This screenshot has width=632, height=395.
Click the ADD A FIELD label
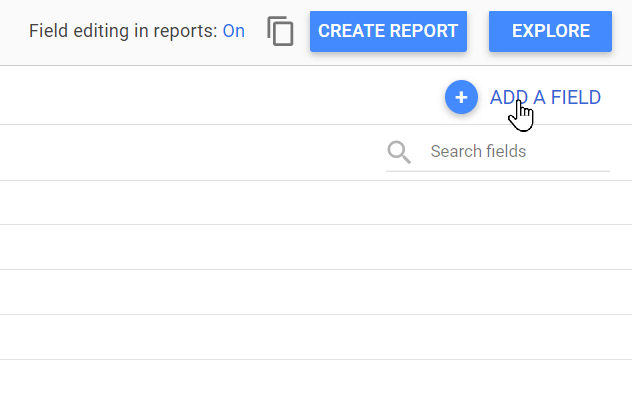(545, 98)
